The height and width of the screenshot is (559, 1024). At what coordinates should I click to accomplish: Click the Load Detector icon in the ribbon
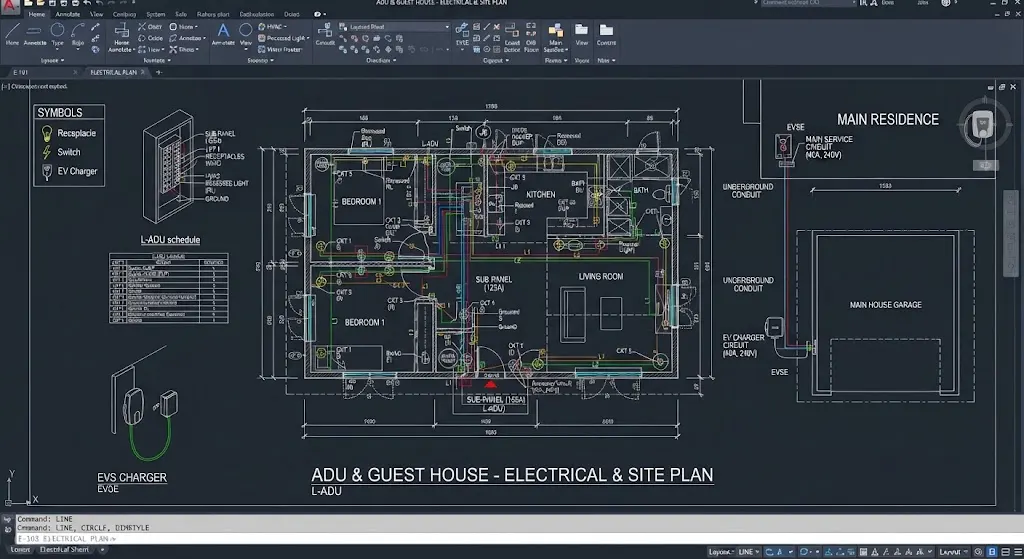point(512,30)
